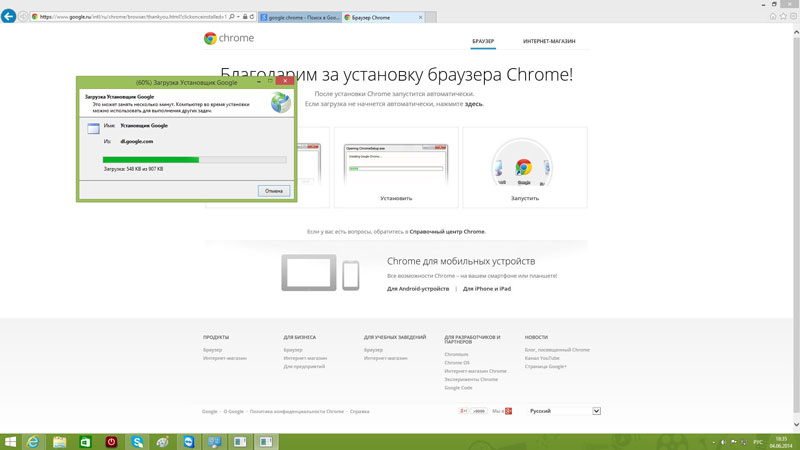800x450 pixels.
Task: Click the Chrome logo on the page header
Action: (x=229, y=38)
